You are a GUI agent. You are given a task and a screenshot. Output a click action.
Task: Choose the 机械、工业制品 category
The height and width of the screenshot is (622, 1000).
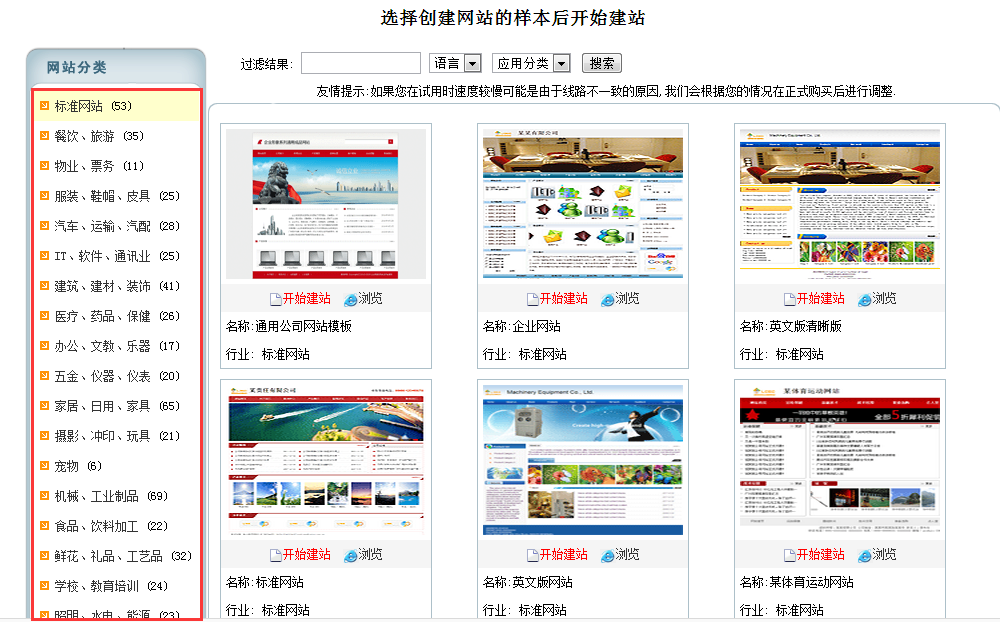(96, 496)
